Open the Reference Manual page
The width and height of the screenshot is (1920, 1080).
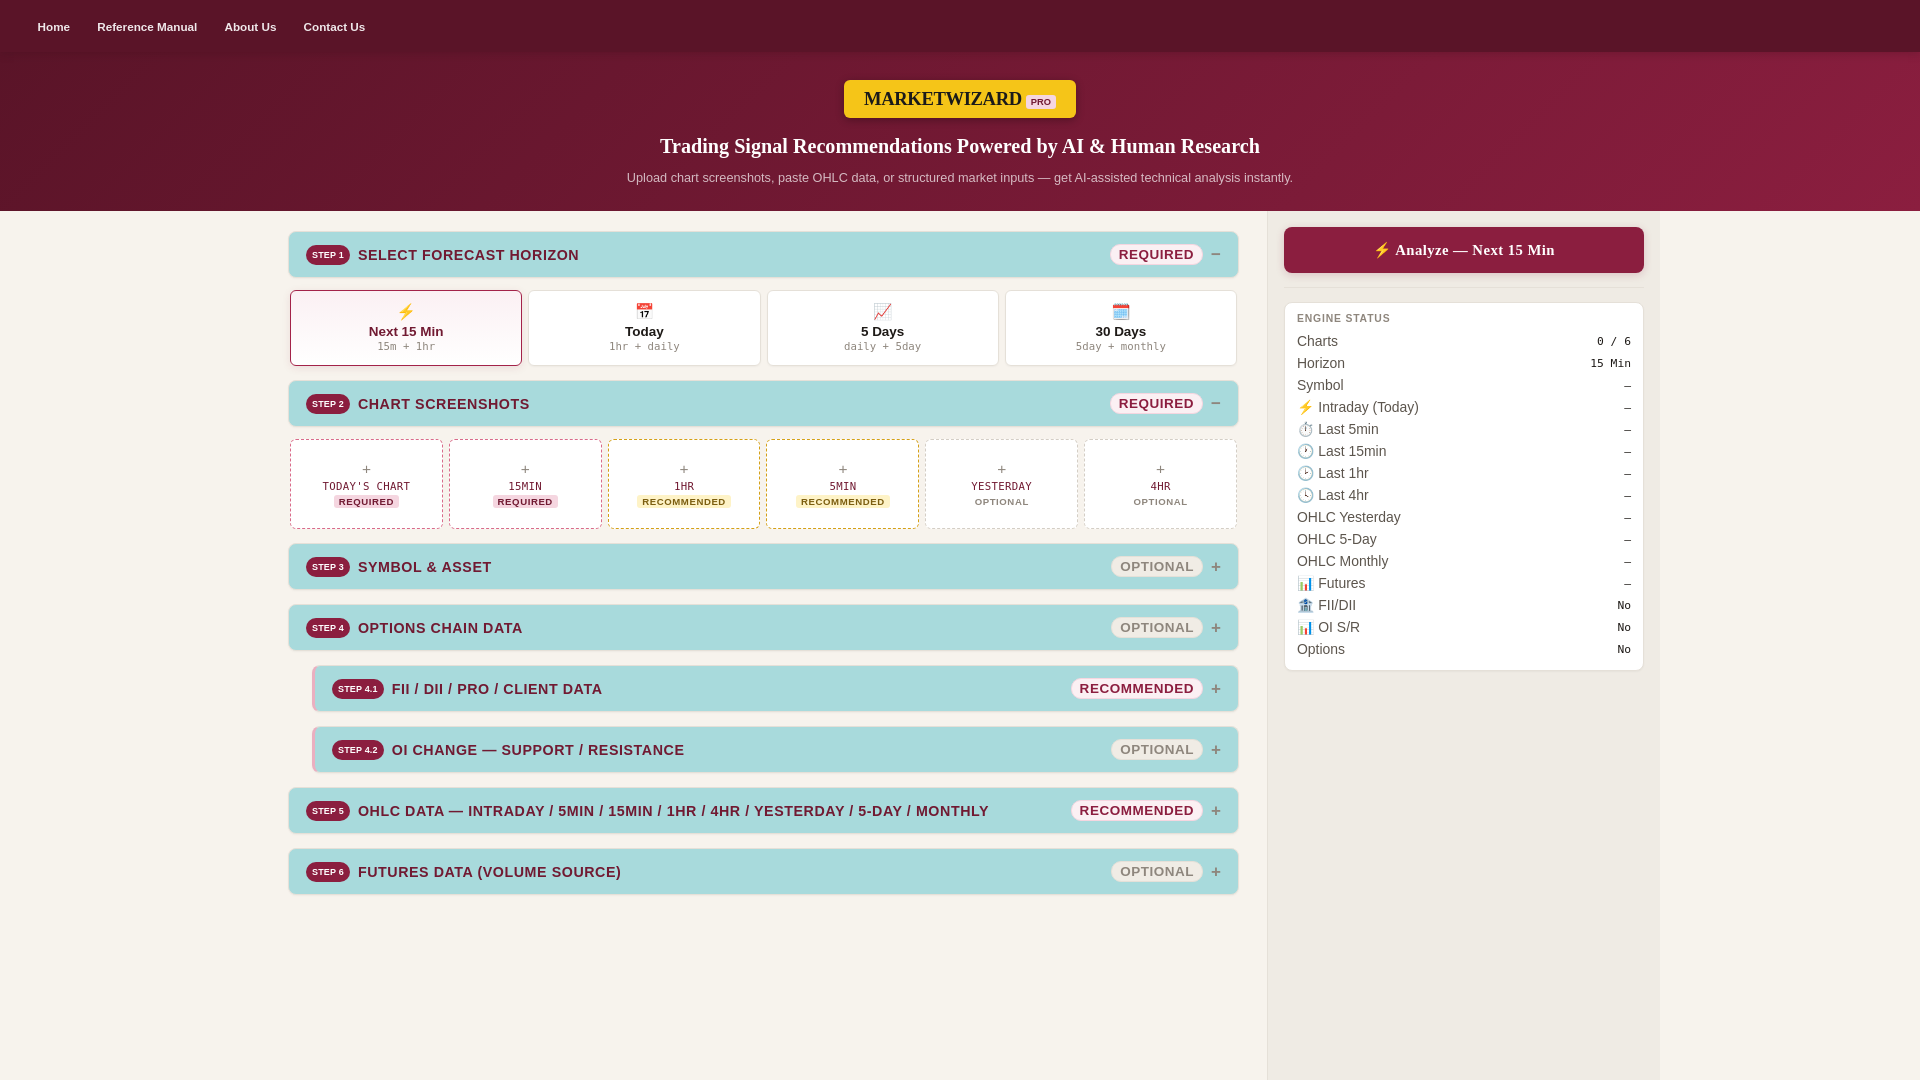pos(147,27)
